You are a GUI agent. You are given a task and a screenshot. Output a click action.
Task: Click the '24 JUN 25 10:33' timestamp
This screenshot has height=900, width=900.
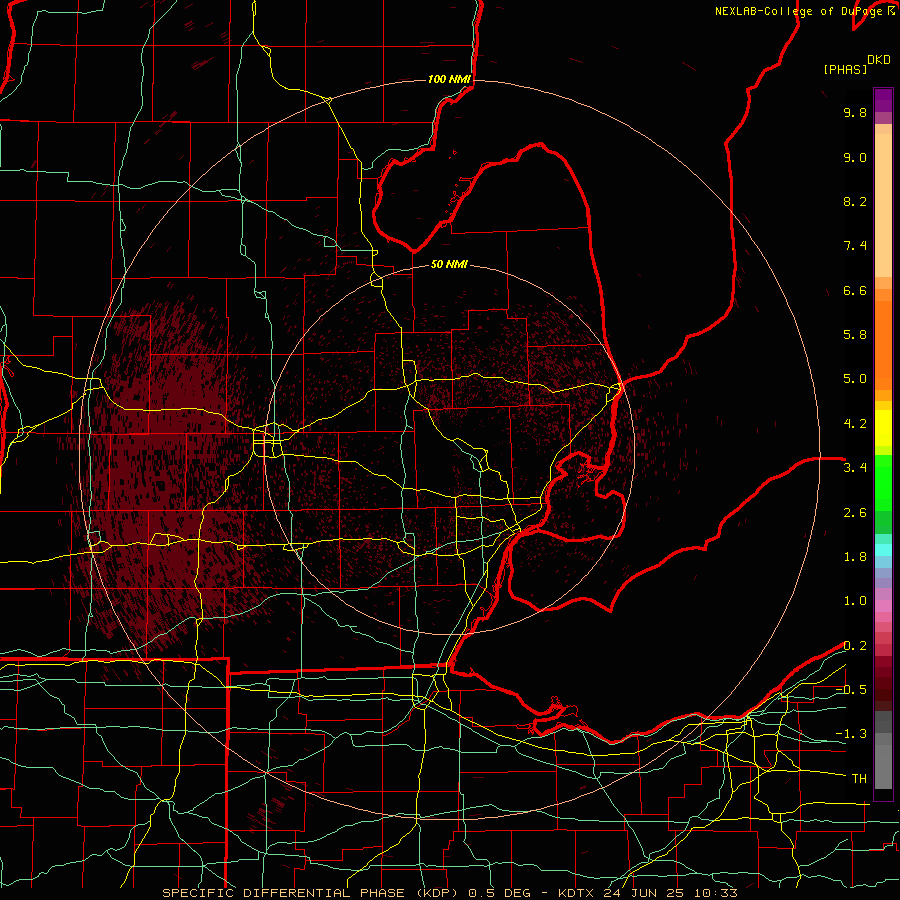pos(670,893)
